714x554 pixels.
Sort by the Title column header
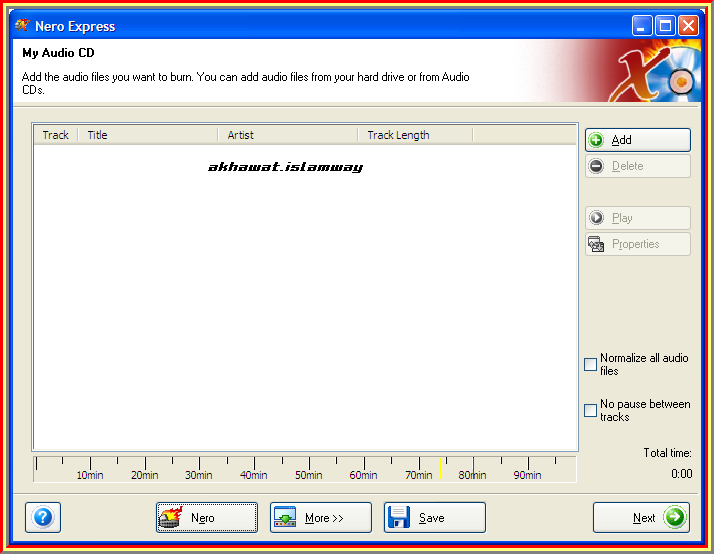pyautogui.click(x=148, y=135)
